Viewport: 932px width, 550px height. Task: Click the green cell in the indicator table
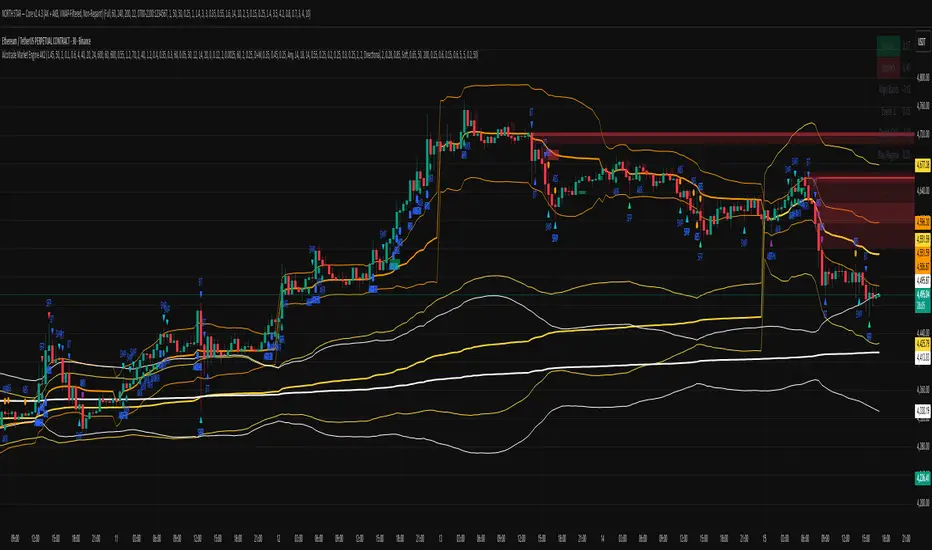coord(889,46)
